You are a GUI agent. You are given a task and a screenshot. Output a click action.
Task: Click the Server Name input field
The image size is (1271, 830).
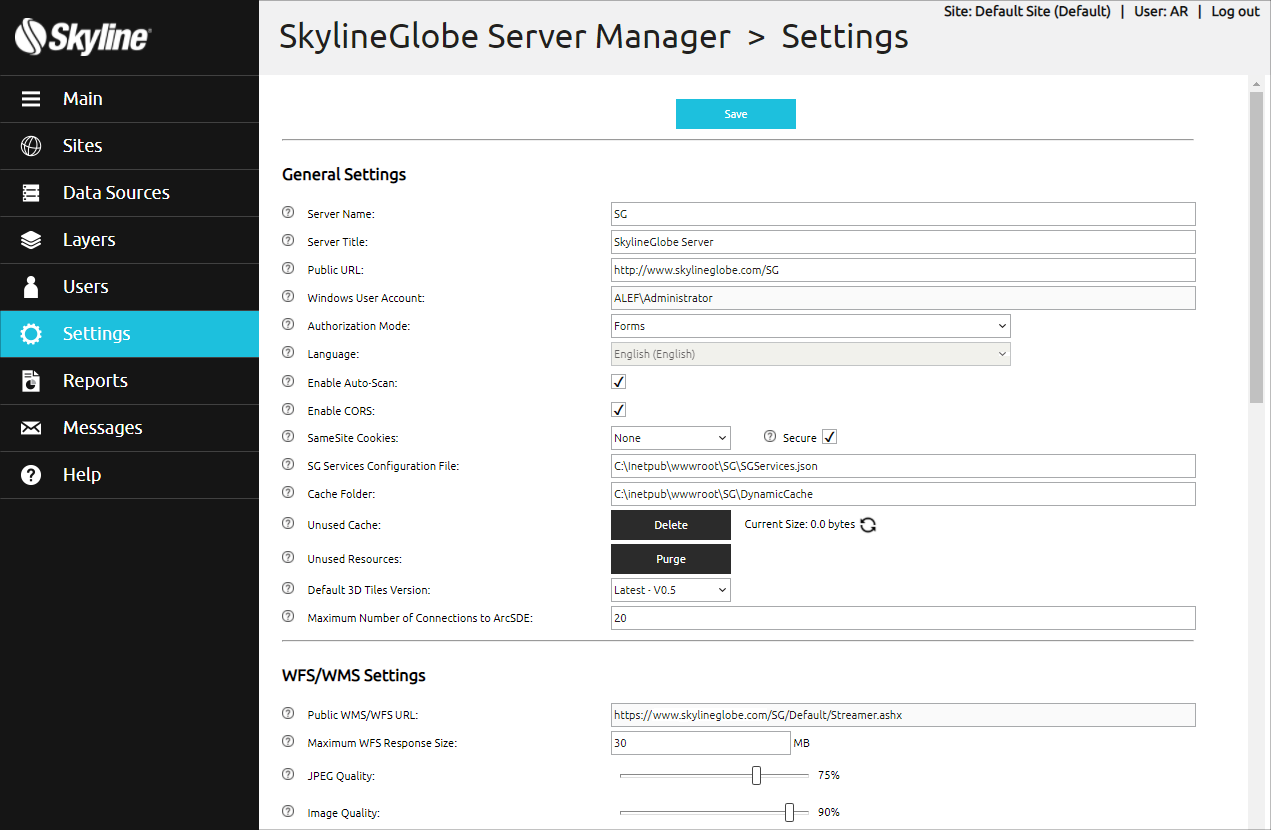(903, 214)
